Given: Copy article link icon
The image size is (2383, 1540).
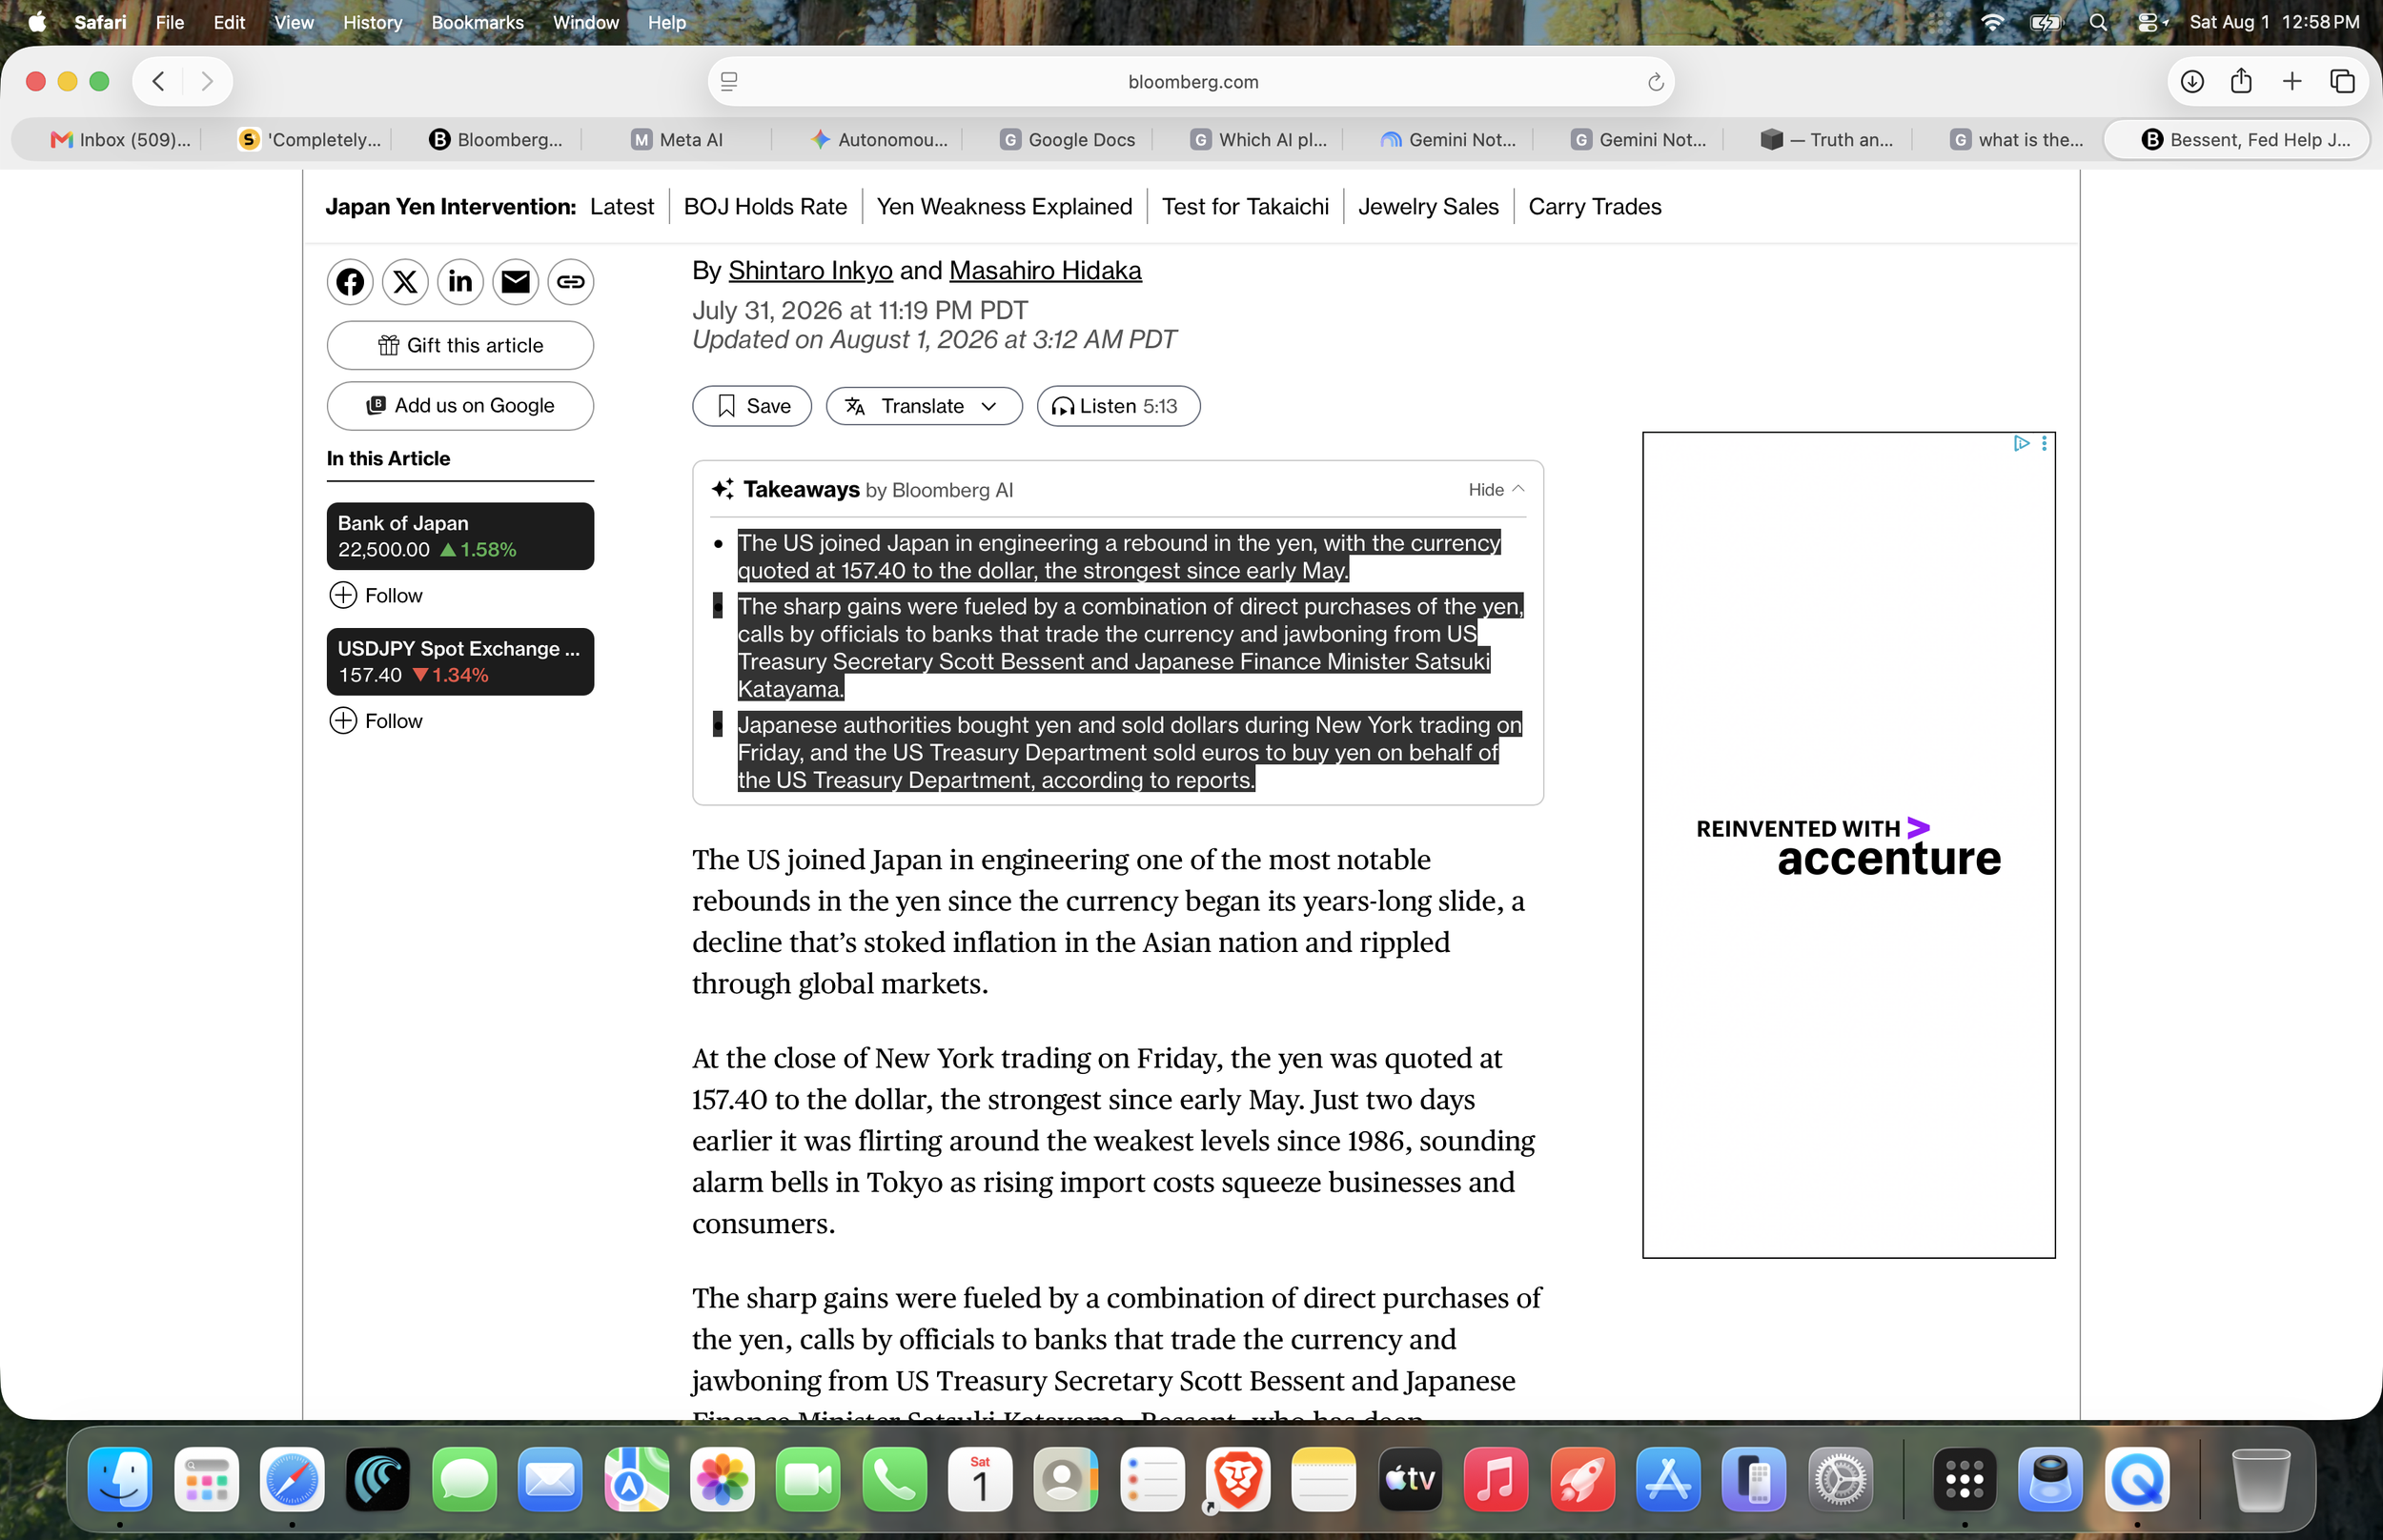Looking at the screenshot, I should coord(570,282).
